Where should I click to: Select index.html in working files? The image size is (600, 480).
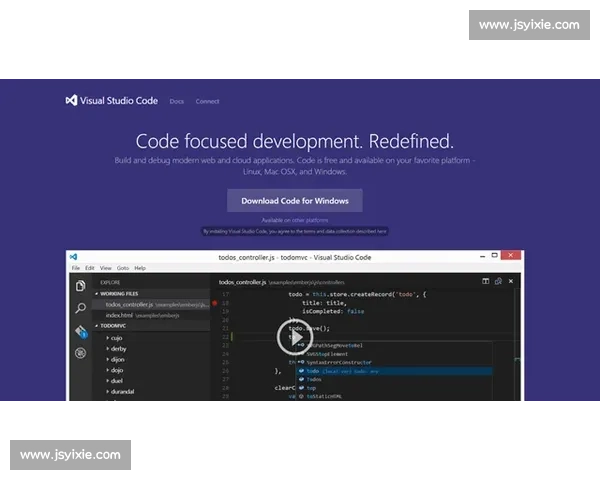(x=151, y=315)
